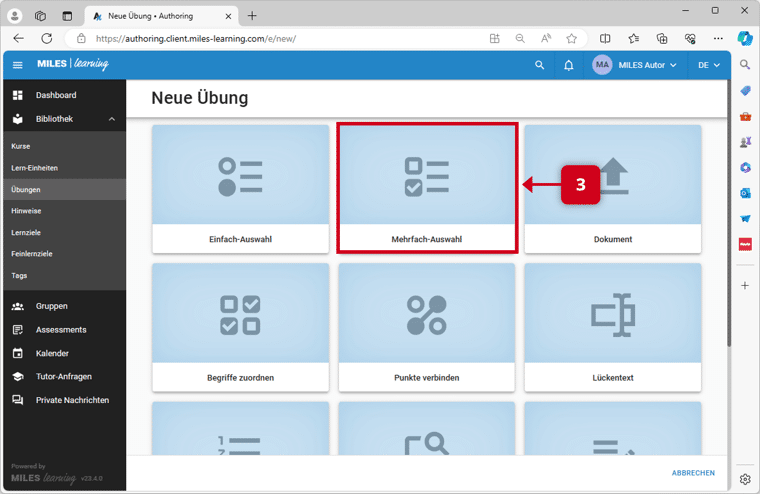Image resolution: width=760 pixels, height=494 pixels.
Task: Select the Einfach-Auswahl exercise type
Action: 240,188
